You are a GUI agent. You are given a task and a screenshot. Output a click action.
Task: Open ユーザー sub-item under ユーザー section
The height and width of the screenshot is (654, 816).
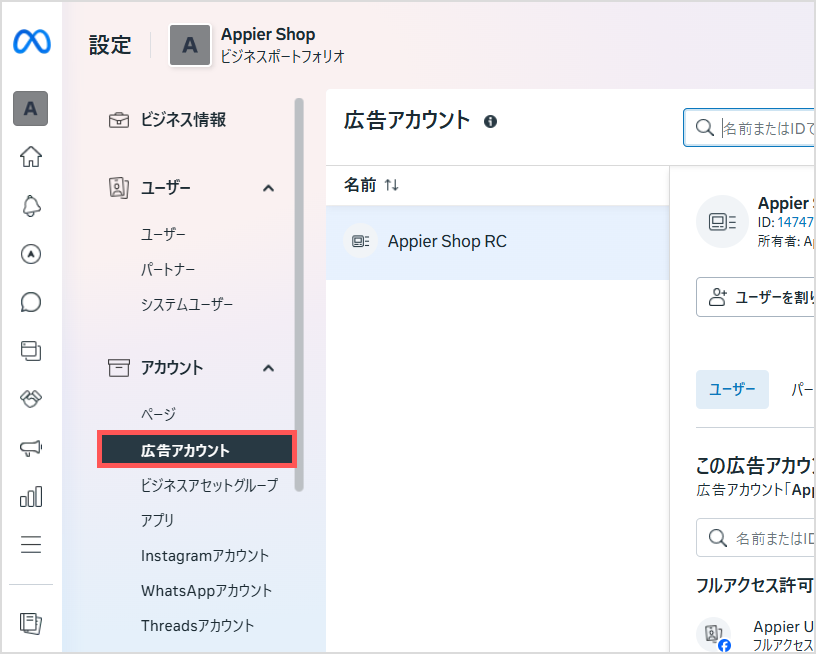click(163, 235)
